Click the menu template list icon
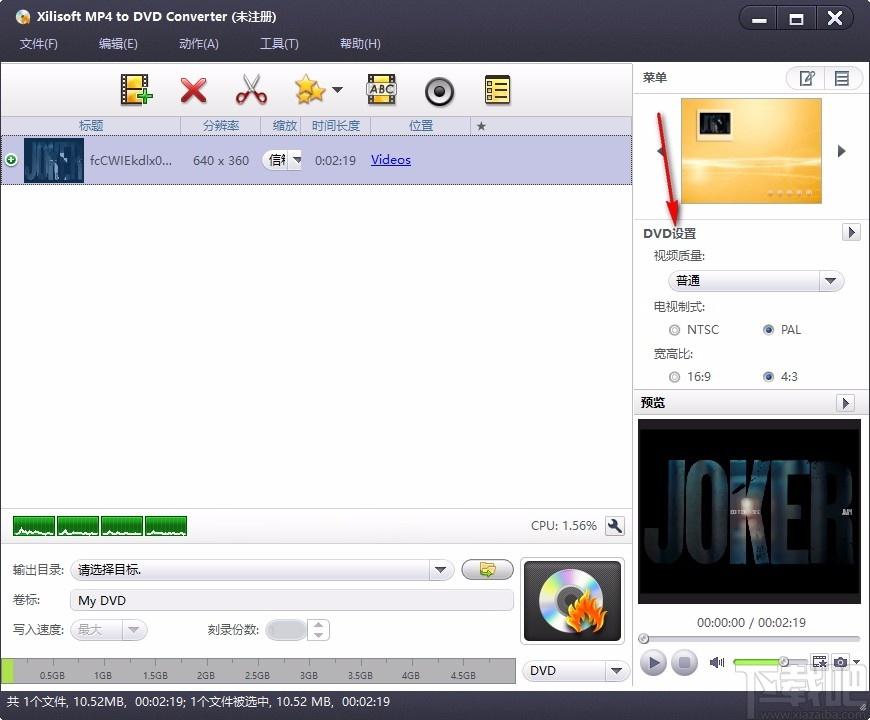Screen dimensions: 870x720 842,78
